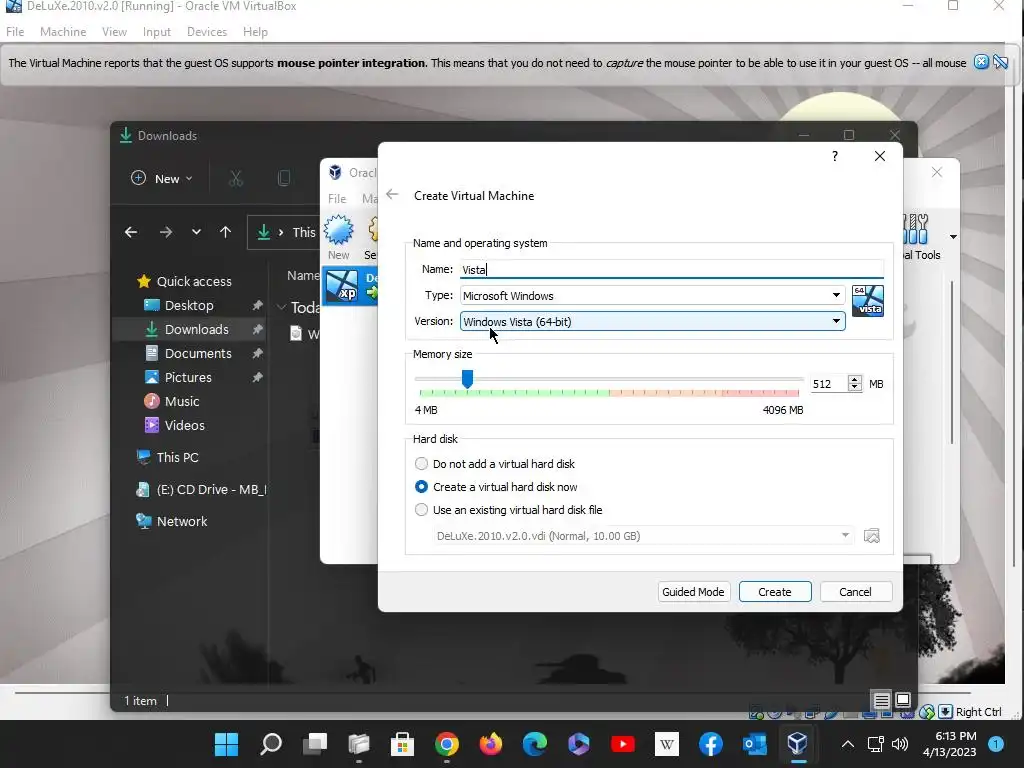The height and width of the screenshot is (768, 1024).
Task: Open Microsoft Store from the taskbar
Action: (x=403, y=744)
